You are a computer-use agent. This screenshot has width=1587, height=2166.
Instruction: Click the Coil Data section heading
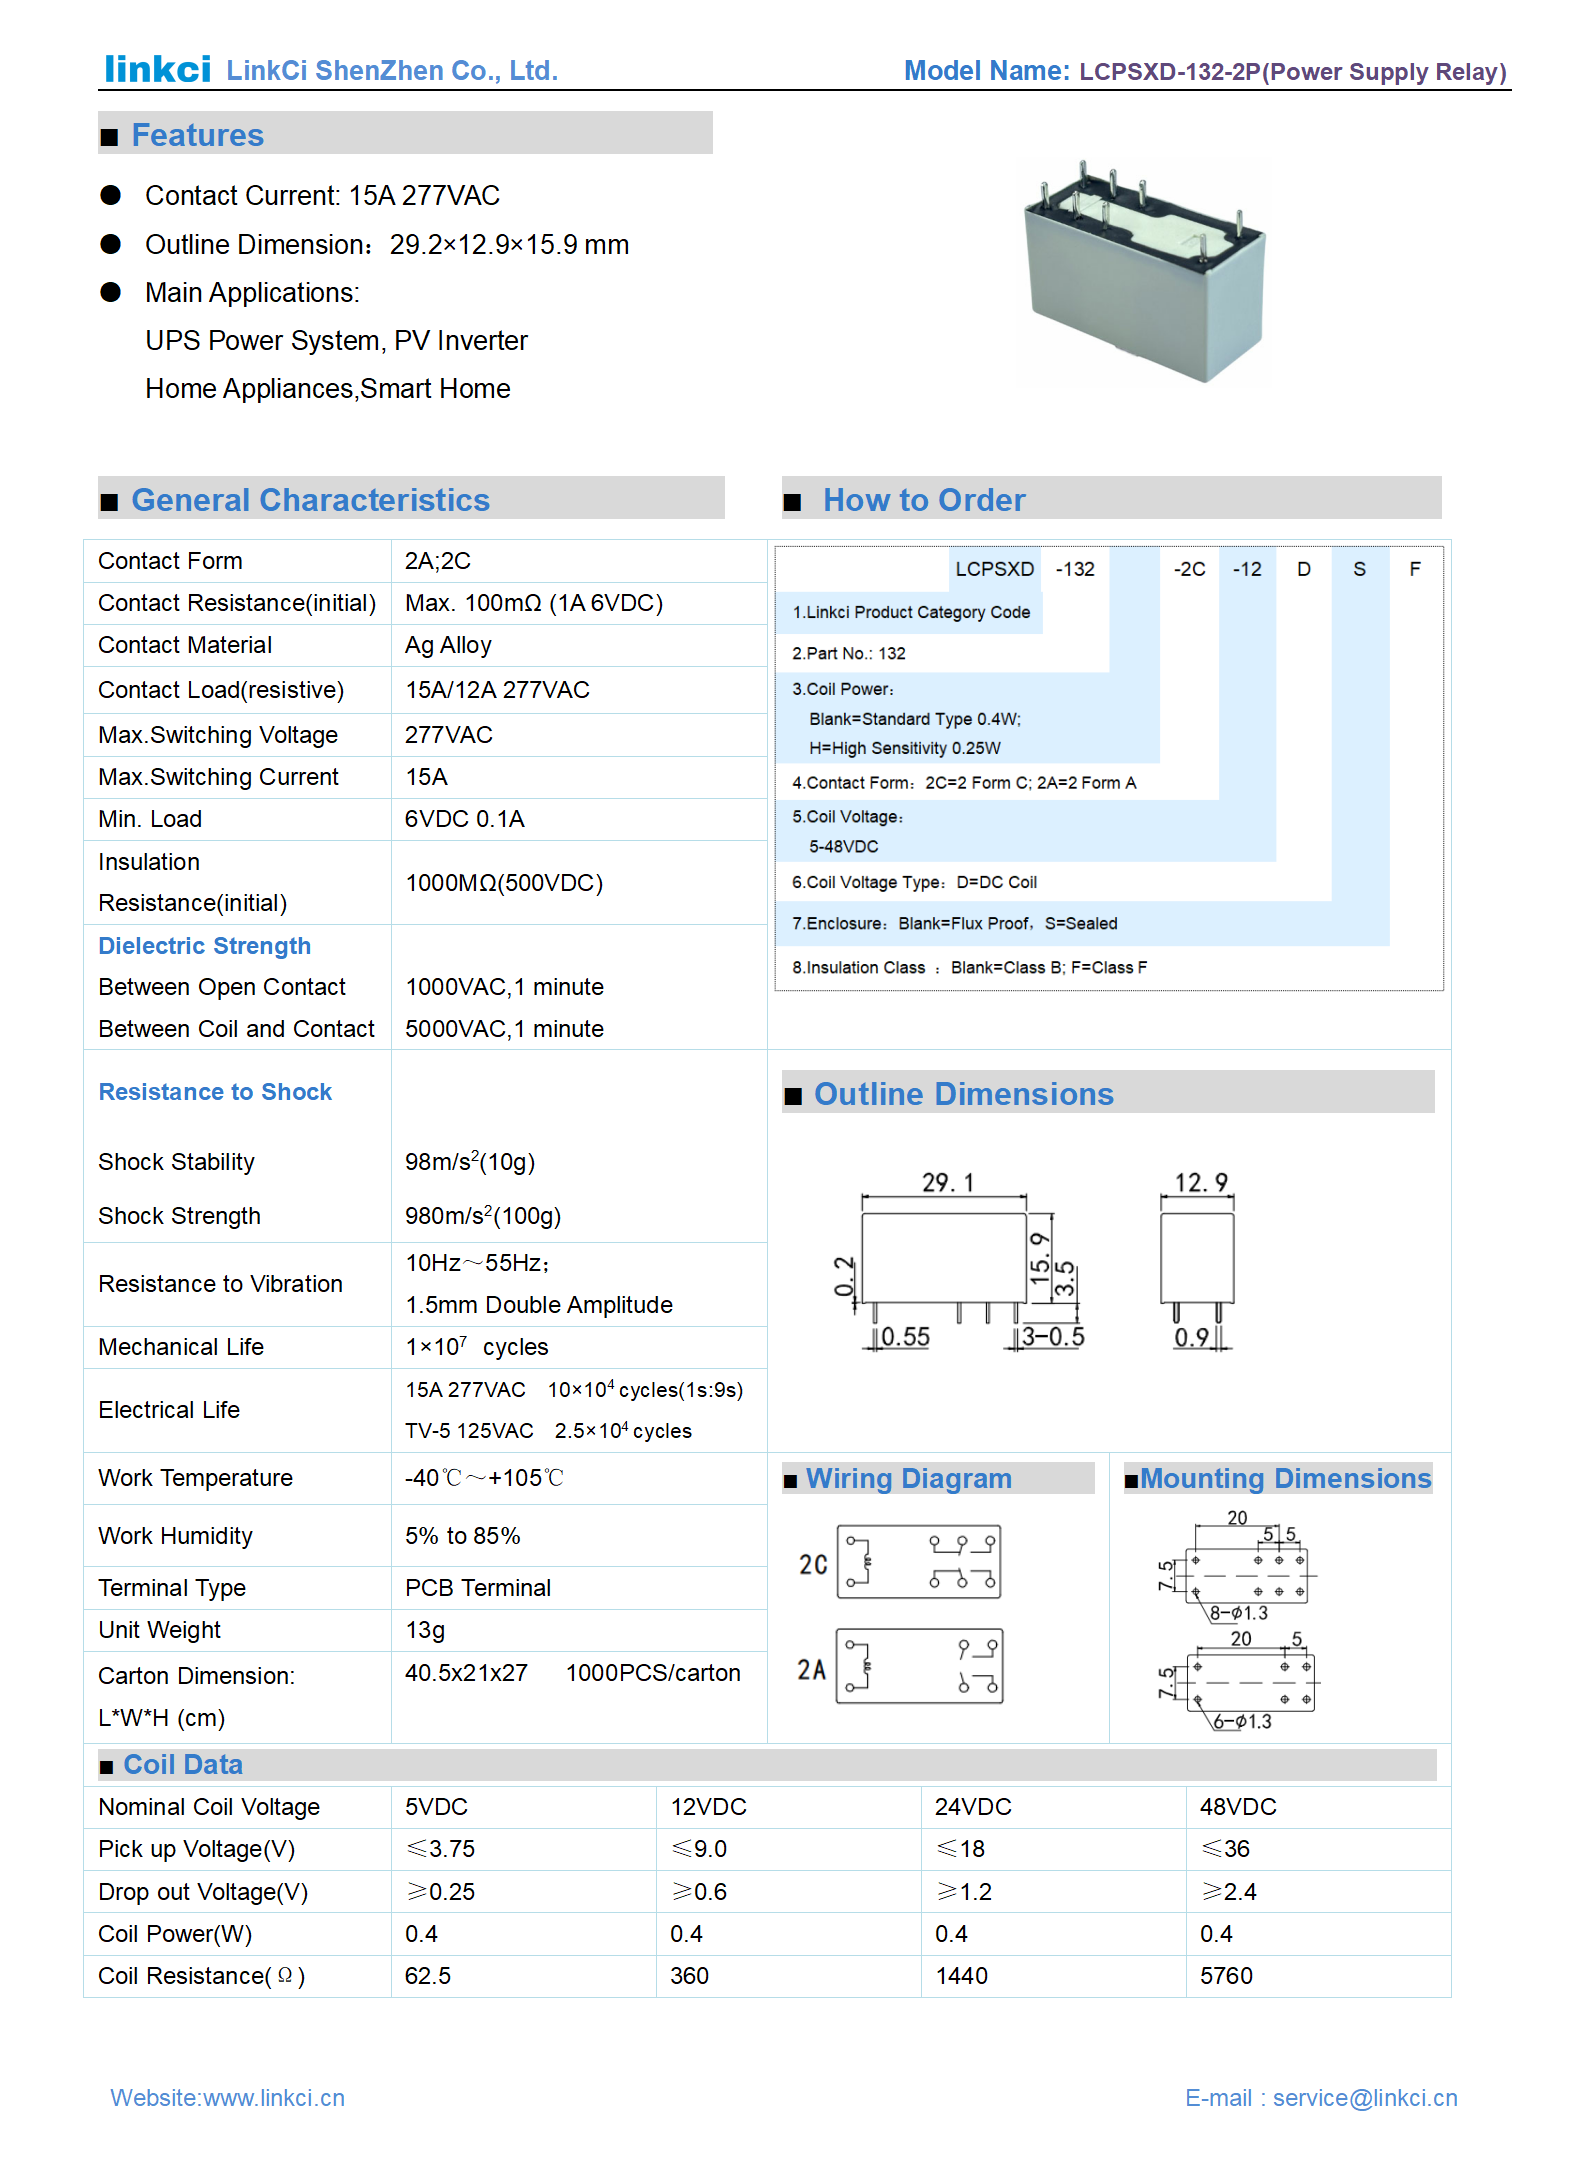182,1764
